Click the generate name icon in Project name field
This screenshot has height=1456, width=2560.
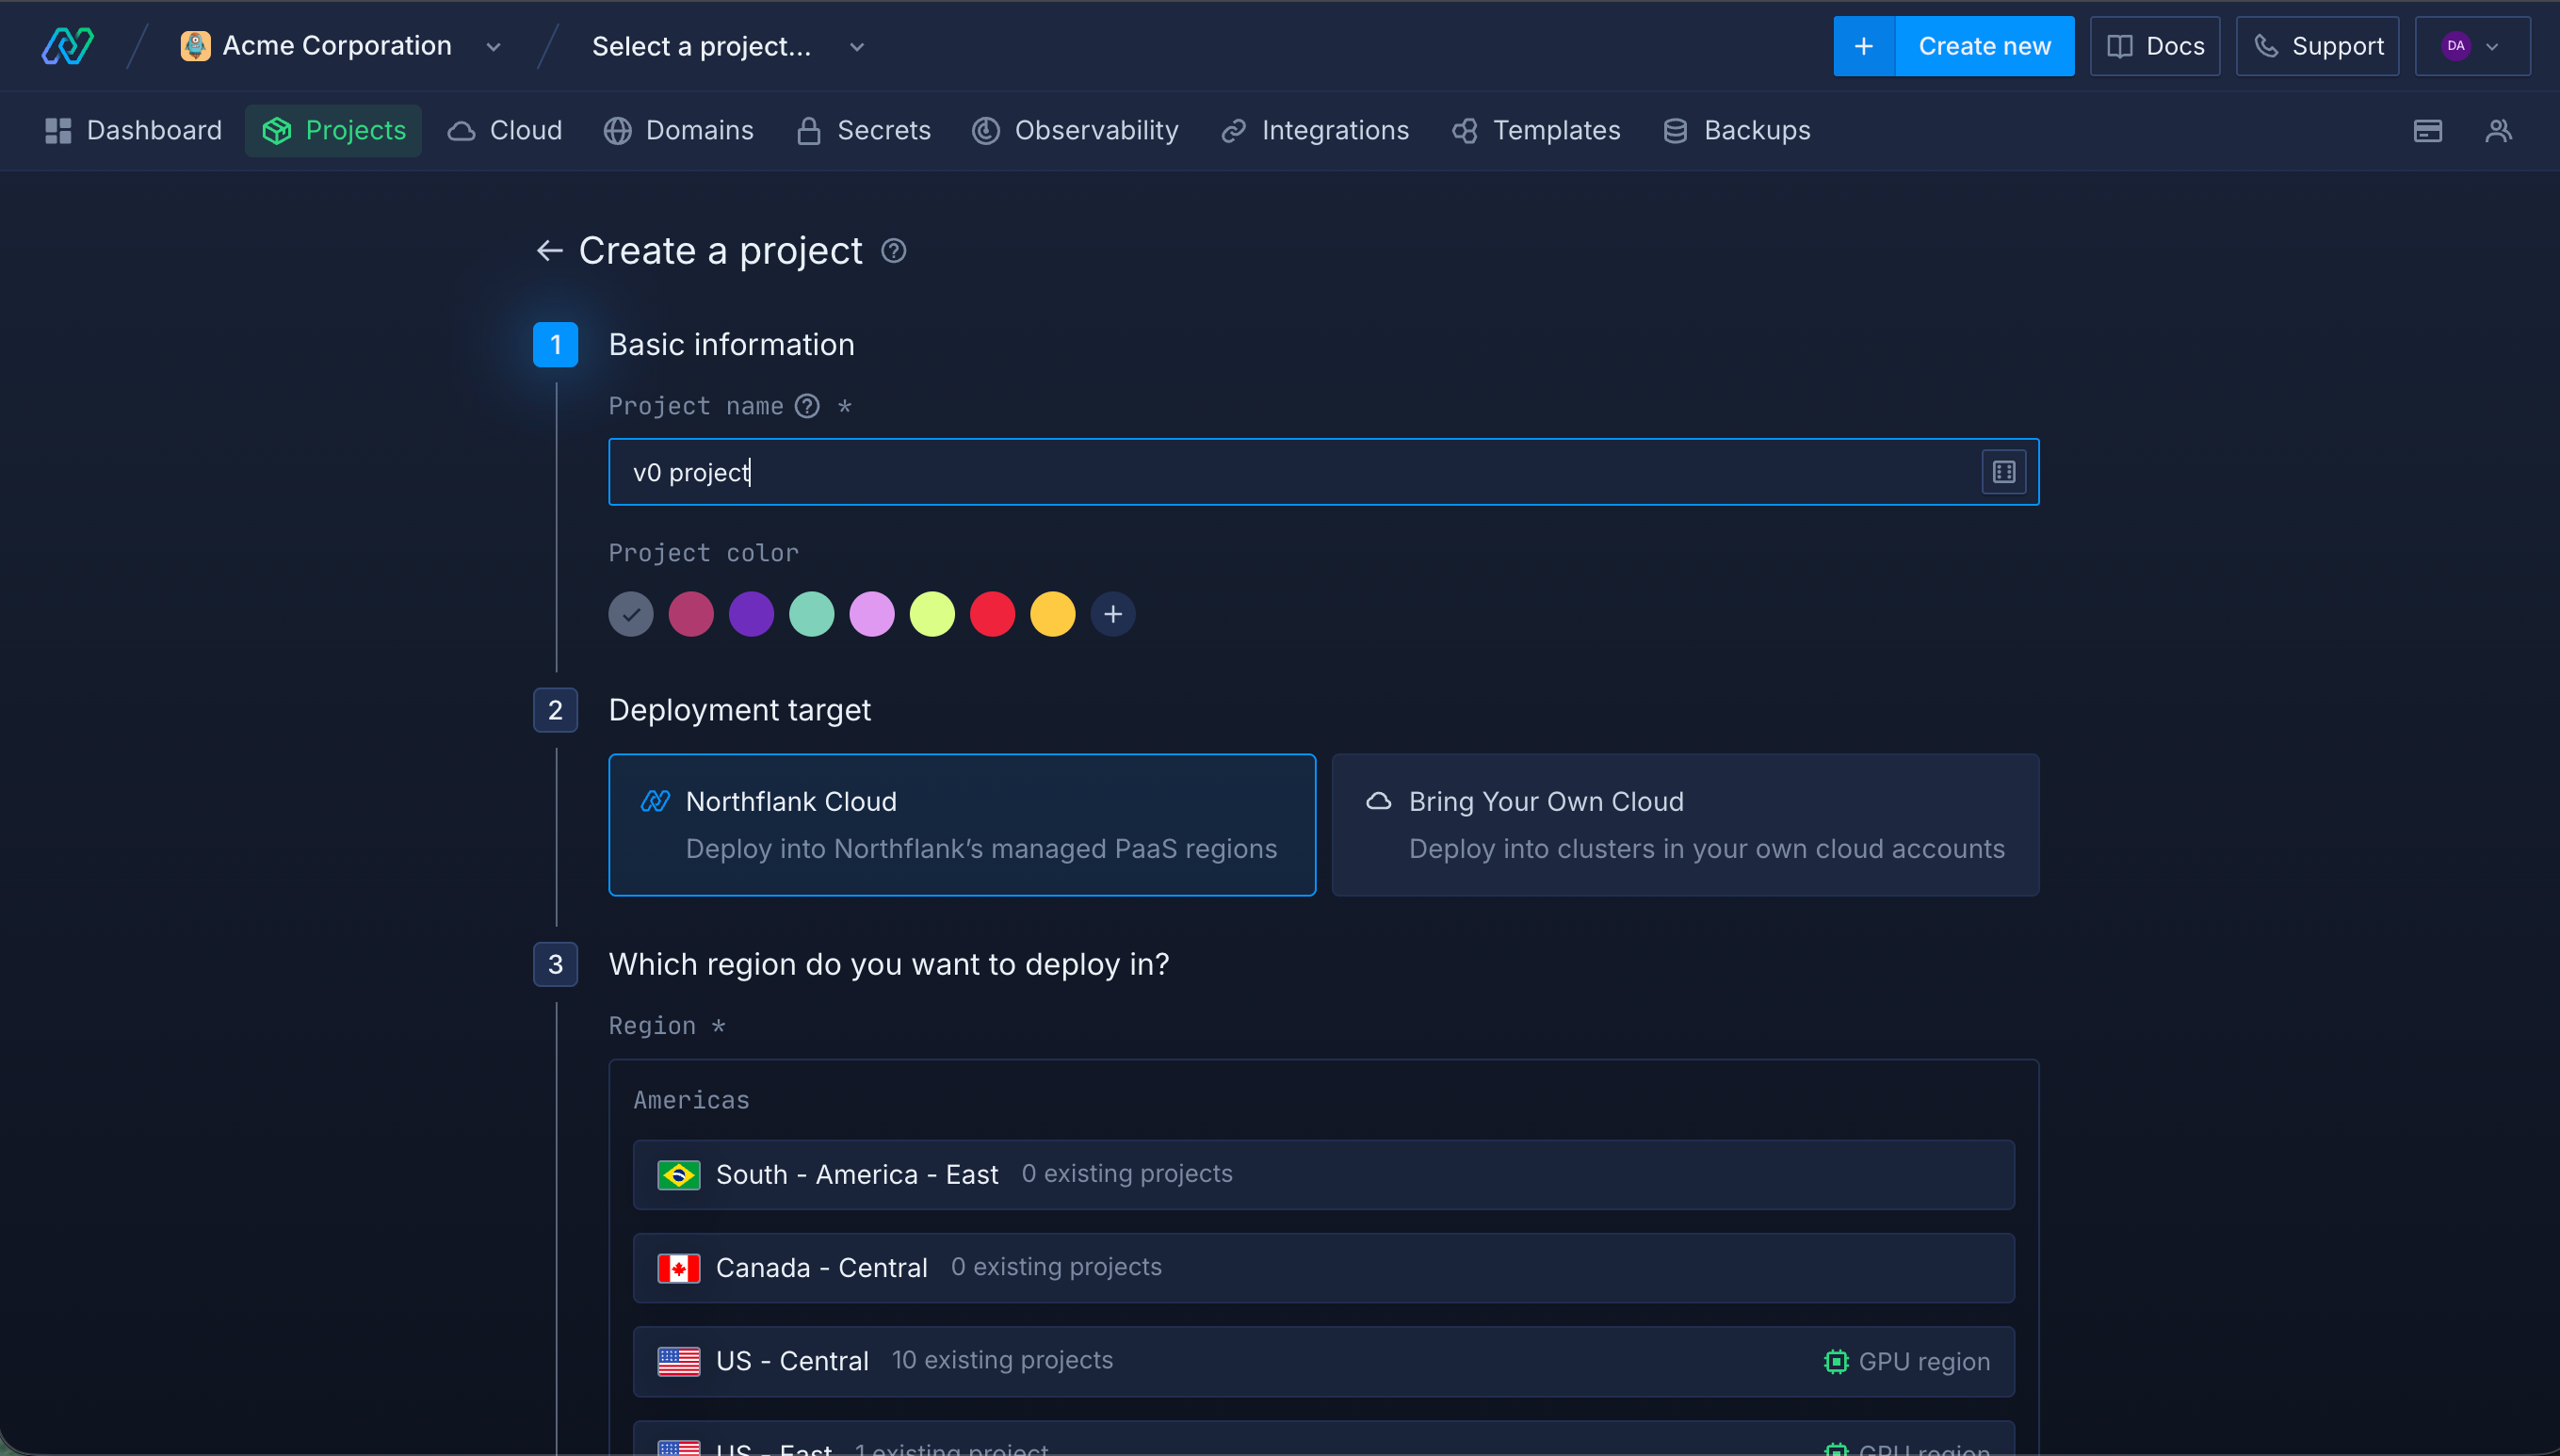2003,472
